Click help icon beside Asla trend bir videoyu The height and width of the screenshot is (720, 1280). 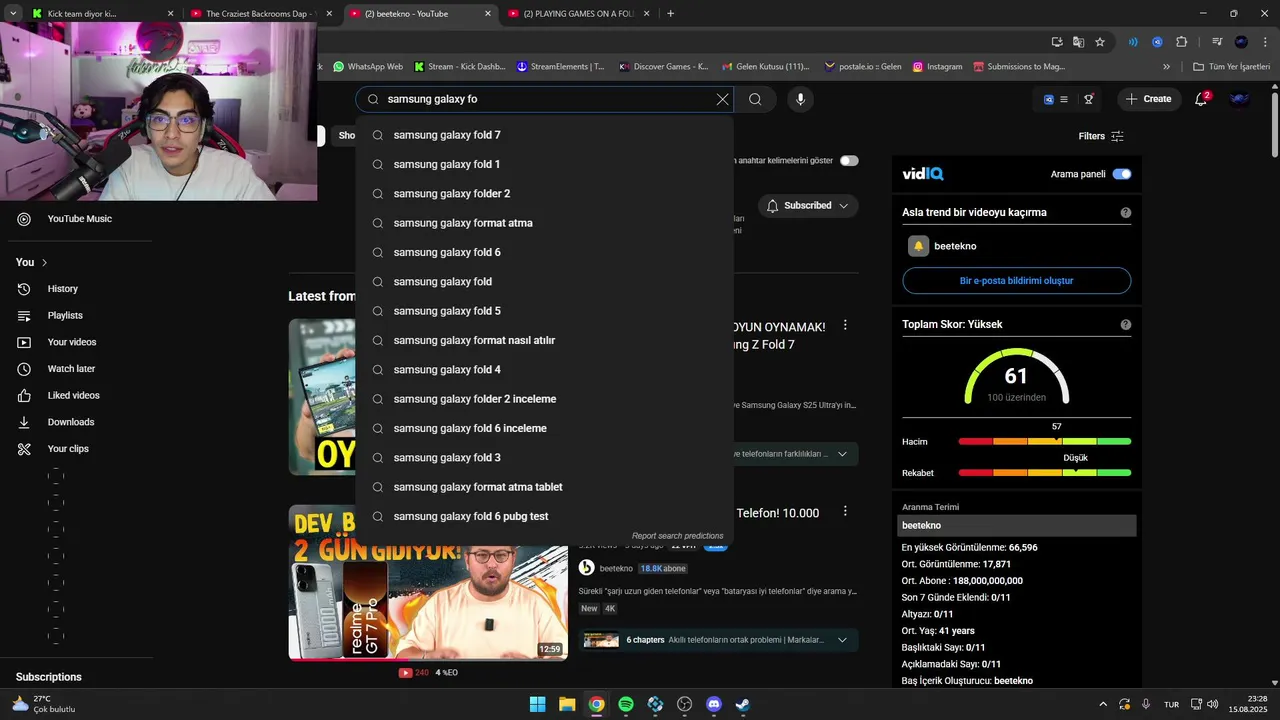tap(1126, 213)
